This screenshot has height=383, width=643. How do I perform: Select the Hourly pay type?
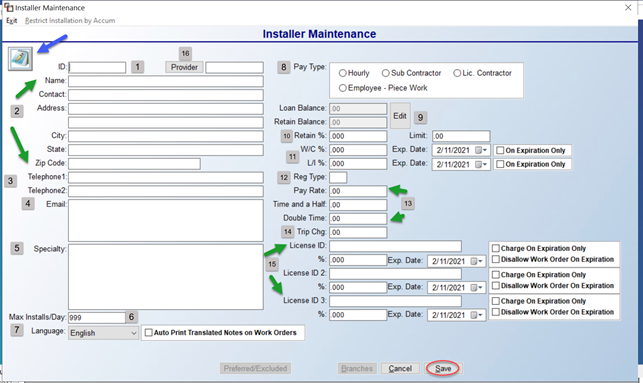[x=342, y=73]
